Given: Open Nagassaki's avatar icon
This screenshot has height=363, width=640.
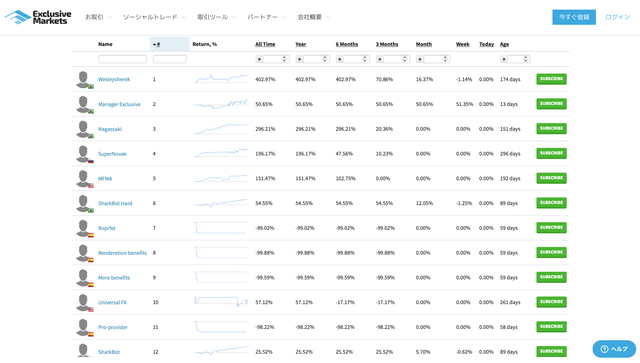Looking at the screenshot, I should click(x=84, y=129).
